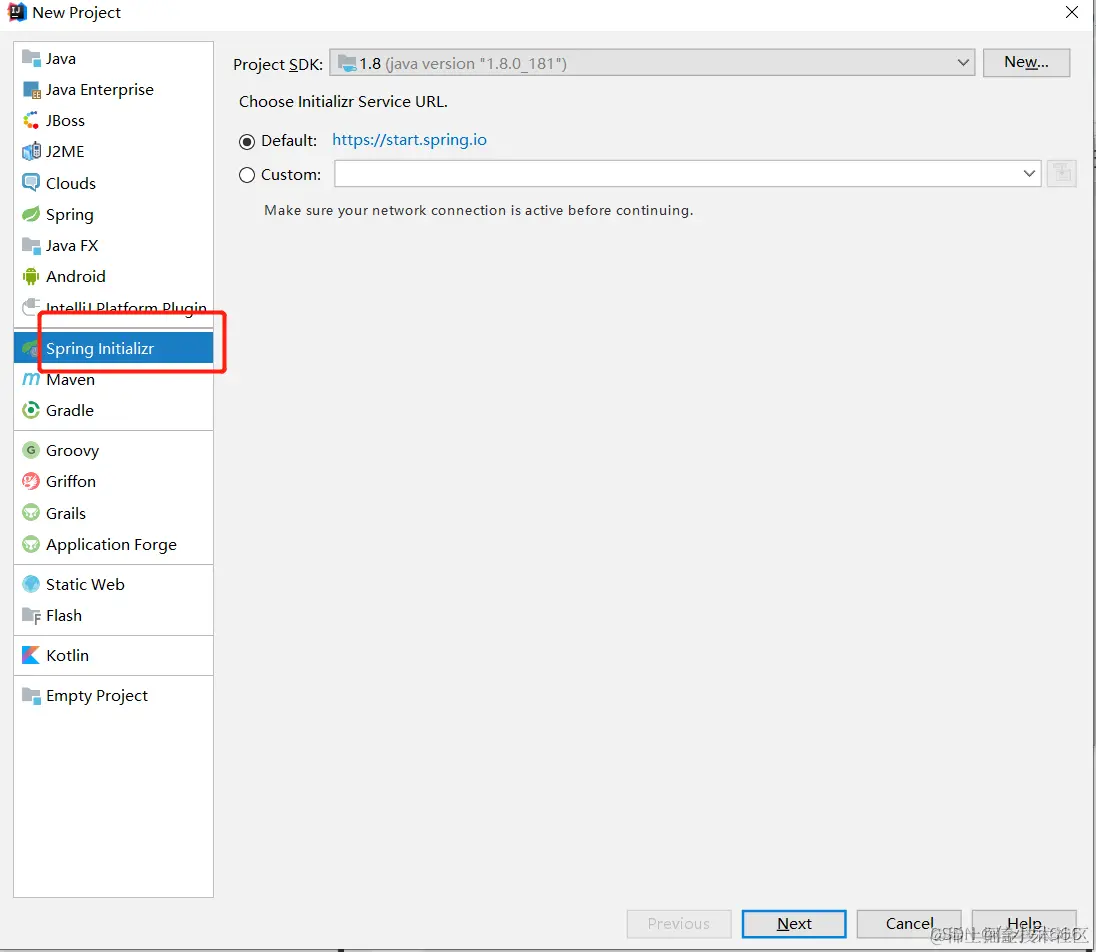
Task: Click the J2ME icon
Action: 31,151
